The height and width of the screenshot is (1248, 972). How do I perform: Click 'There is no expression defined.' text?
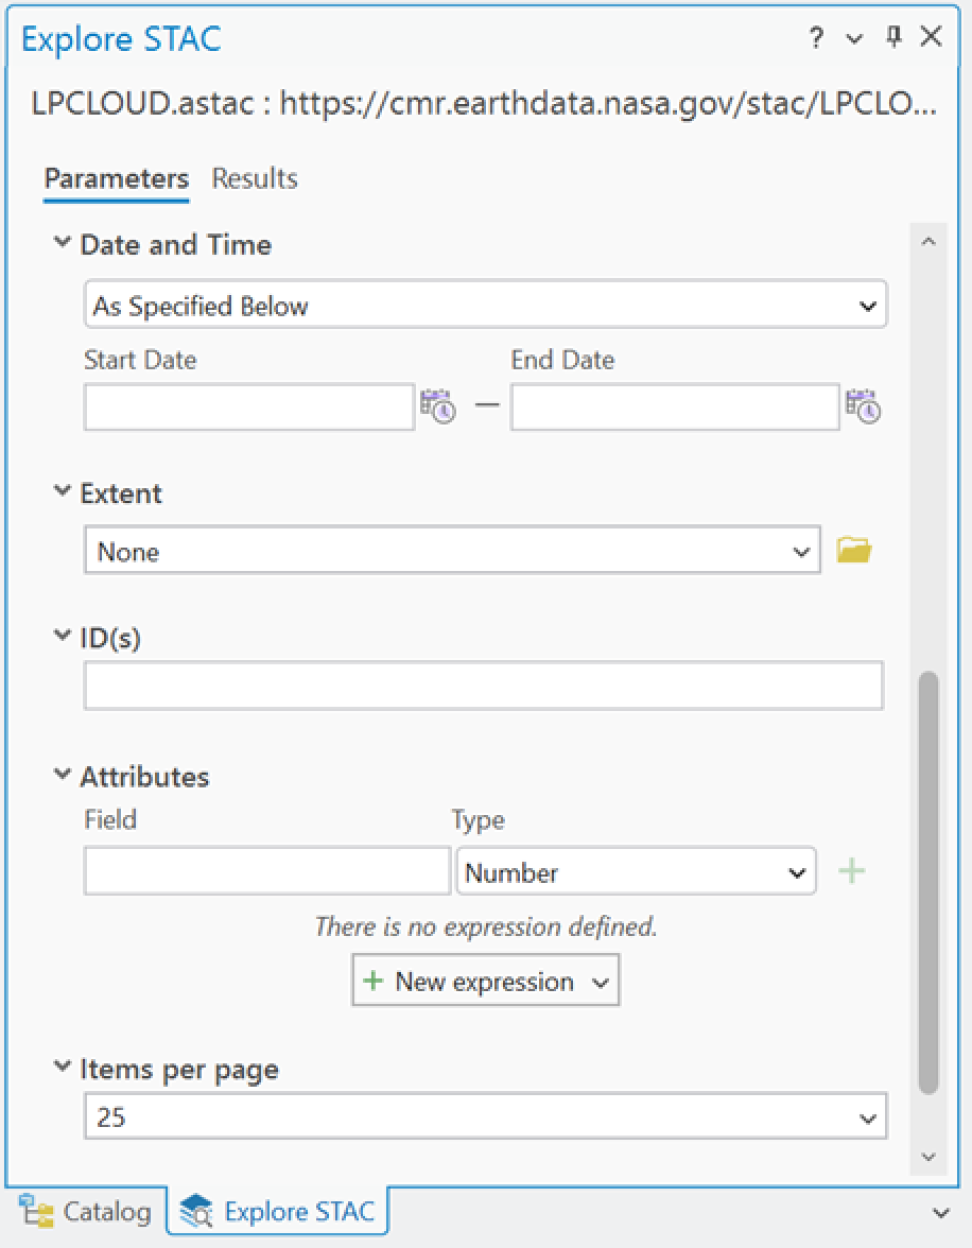486,927
